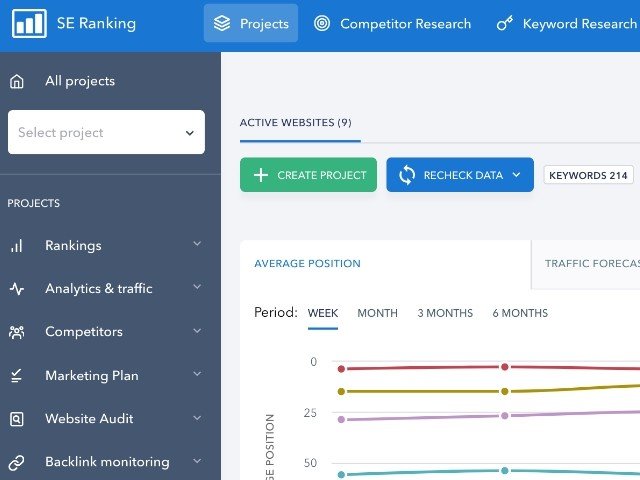Click the Marketing Plan checklist icon
This screenshot has width=640, height=480.
[x=17, y=376]
